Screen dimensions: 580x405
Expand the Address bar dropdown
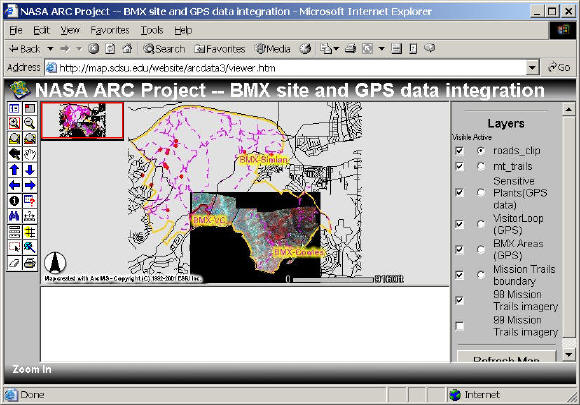pyautogui.click(x=532, y=68)
